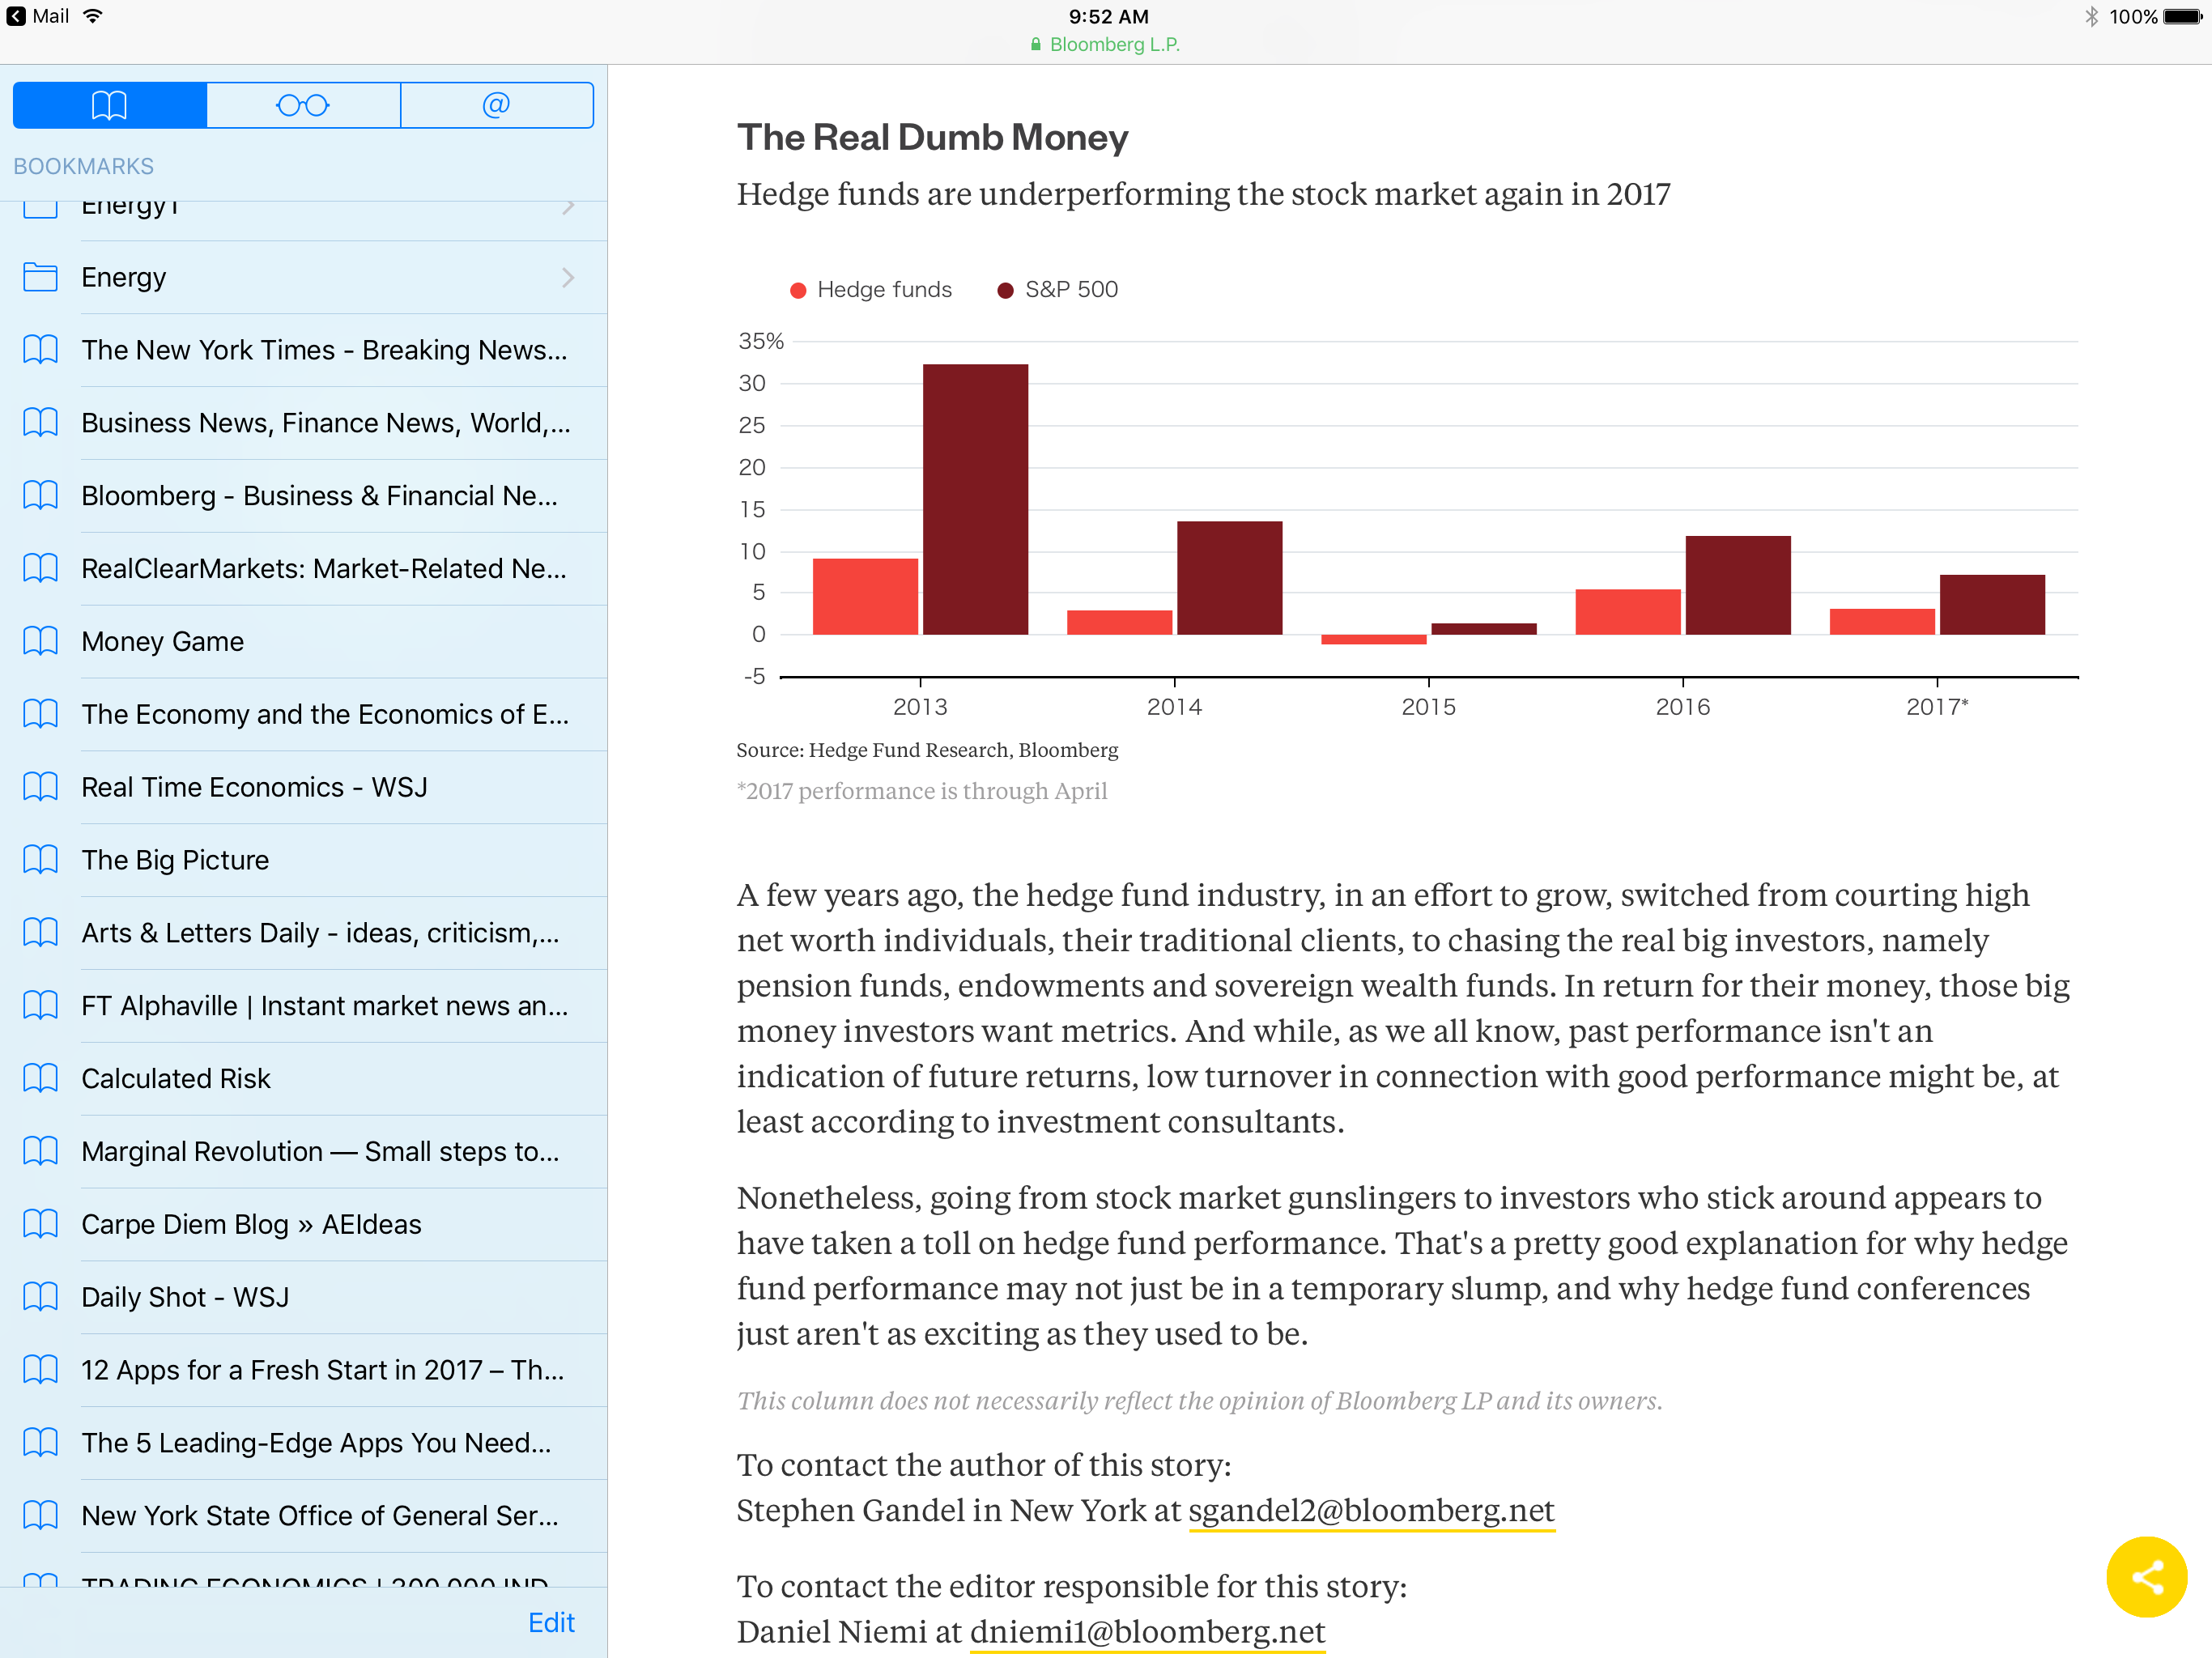Open the Shared Links @ tab
2212x1658 pixels.
click(x=496, y=105)
